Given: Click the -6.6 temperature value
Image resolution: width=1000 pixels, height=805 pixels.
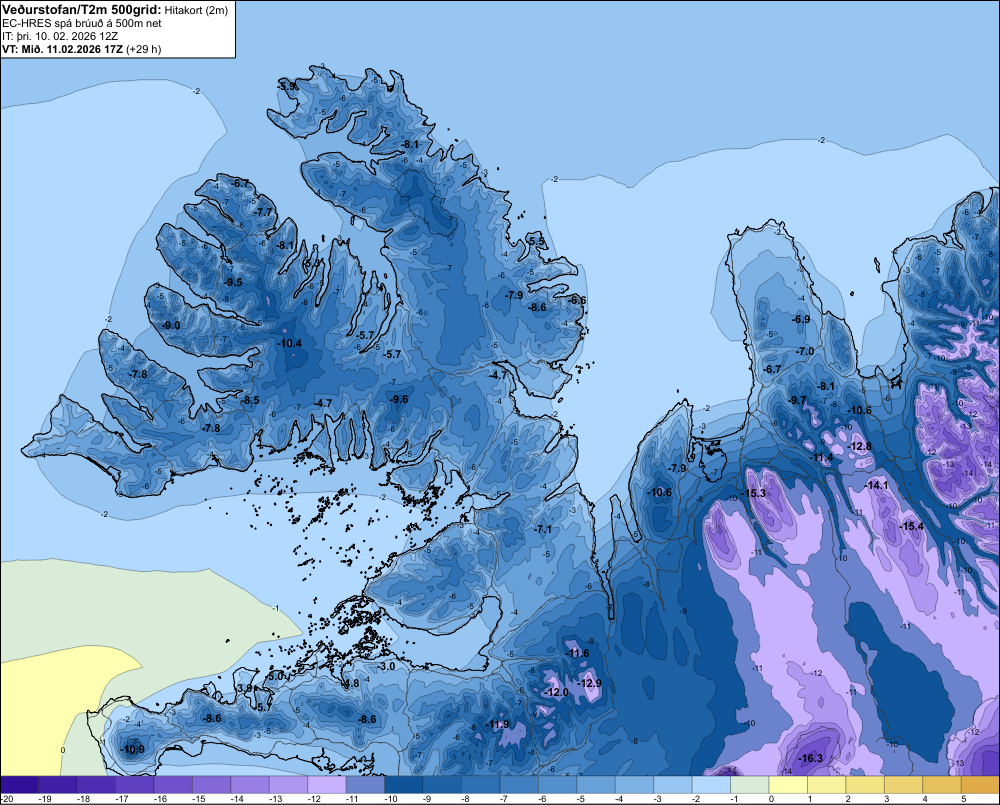Looking at the screenshot, I should 577,300.
